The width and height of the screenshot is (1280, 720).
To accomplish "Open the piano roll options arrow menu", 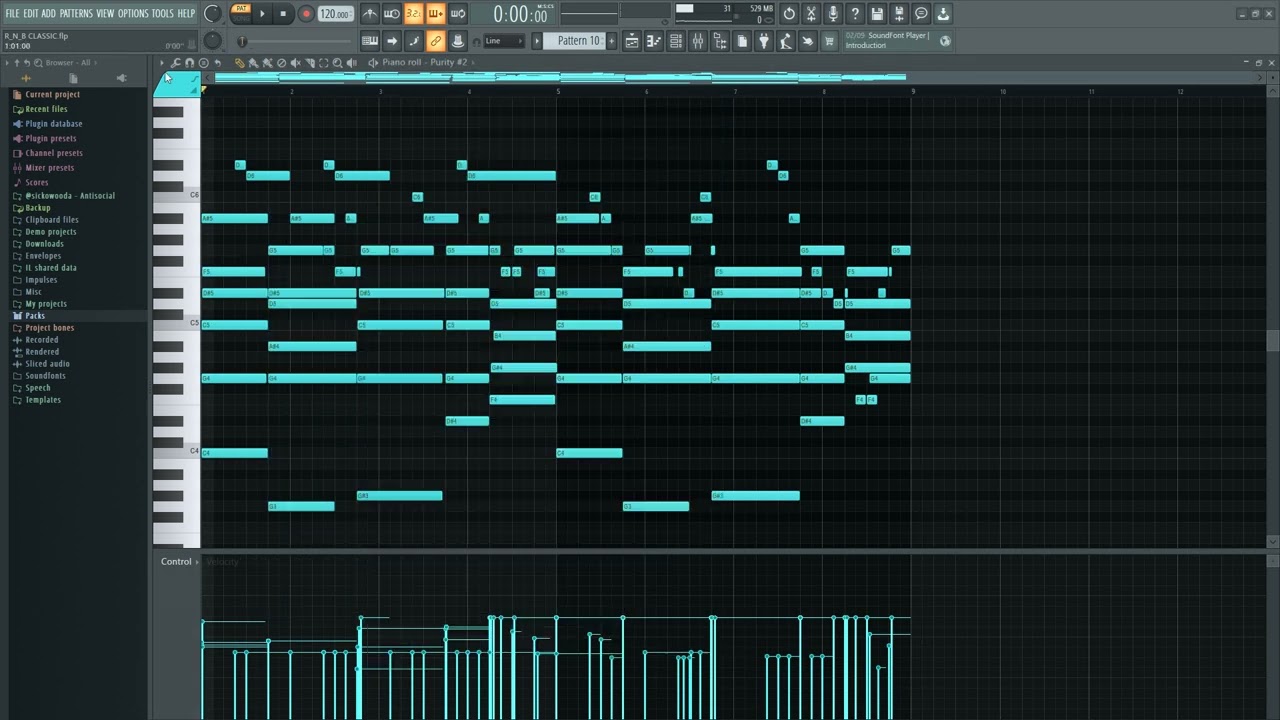I will tap(161, 62).
